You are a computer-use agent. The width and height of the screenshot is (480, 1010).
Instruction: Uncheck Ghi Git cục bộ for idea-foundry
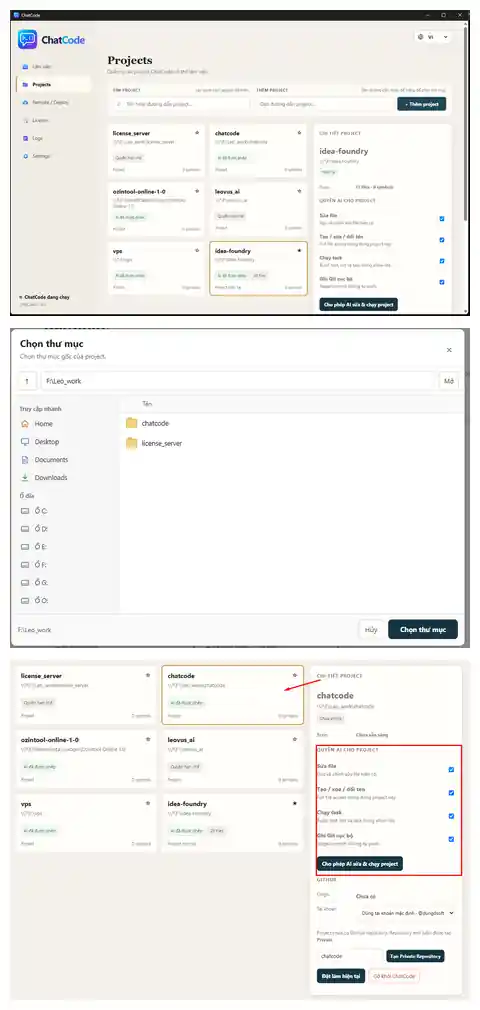(x=442, y=282)
